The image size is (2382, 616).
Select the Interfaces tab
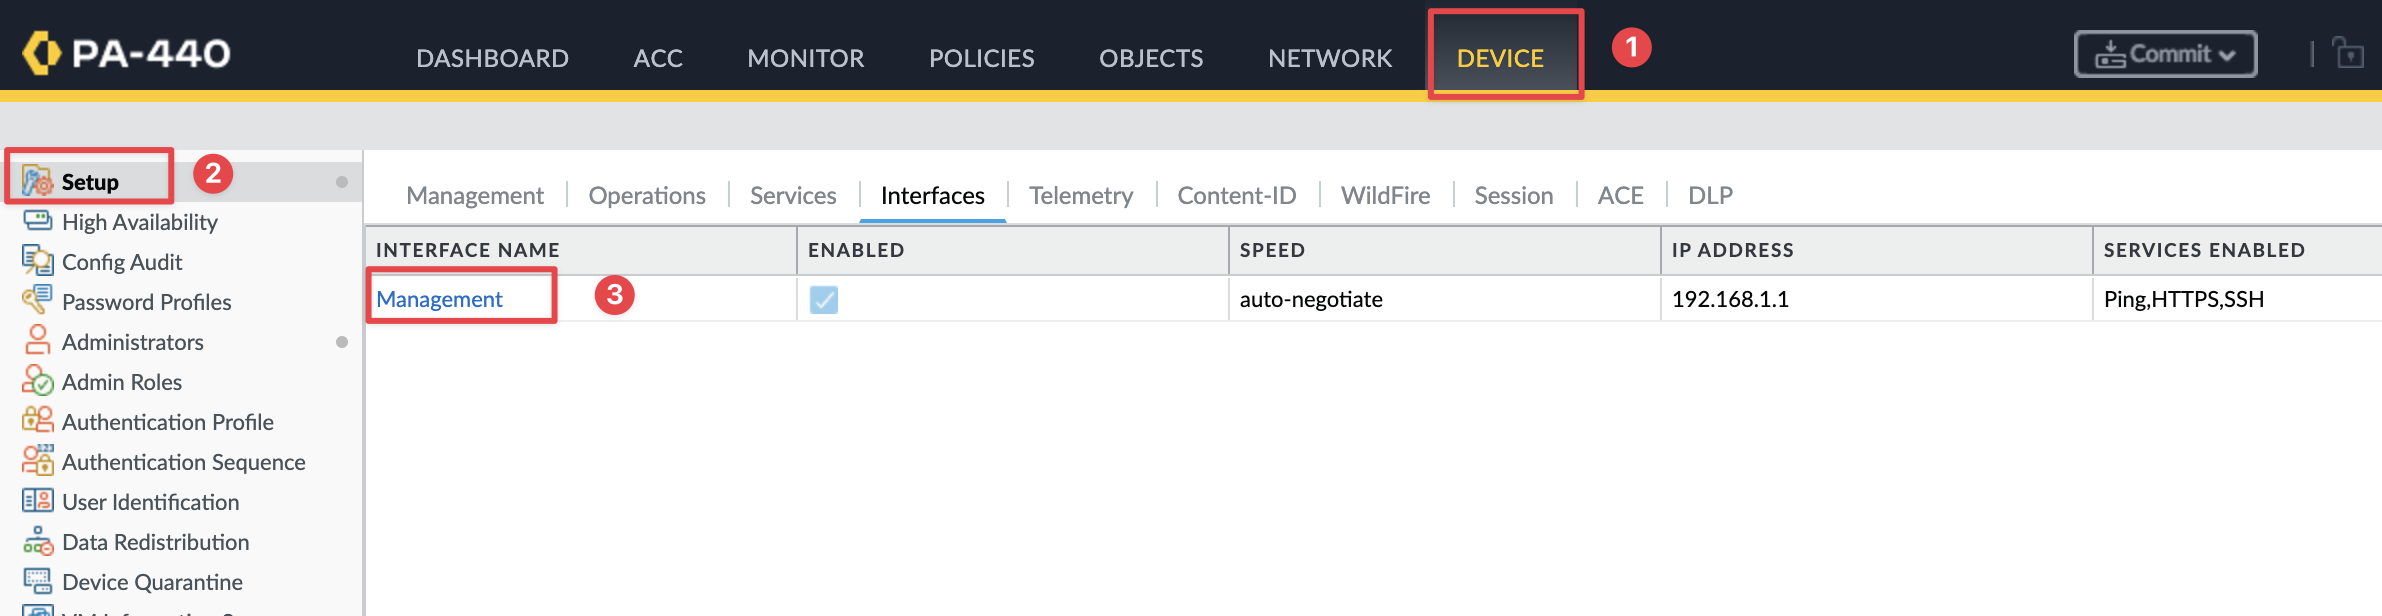[933, 195]
